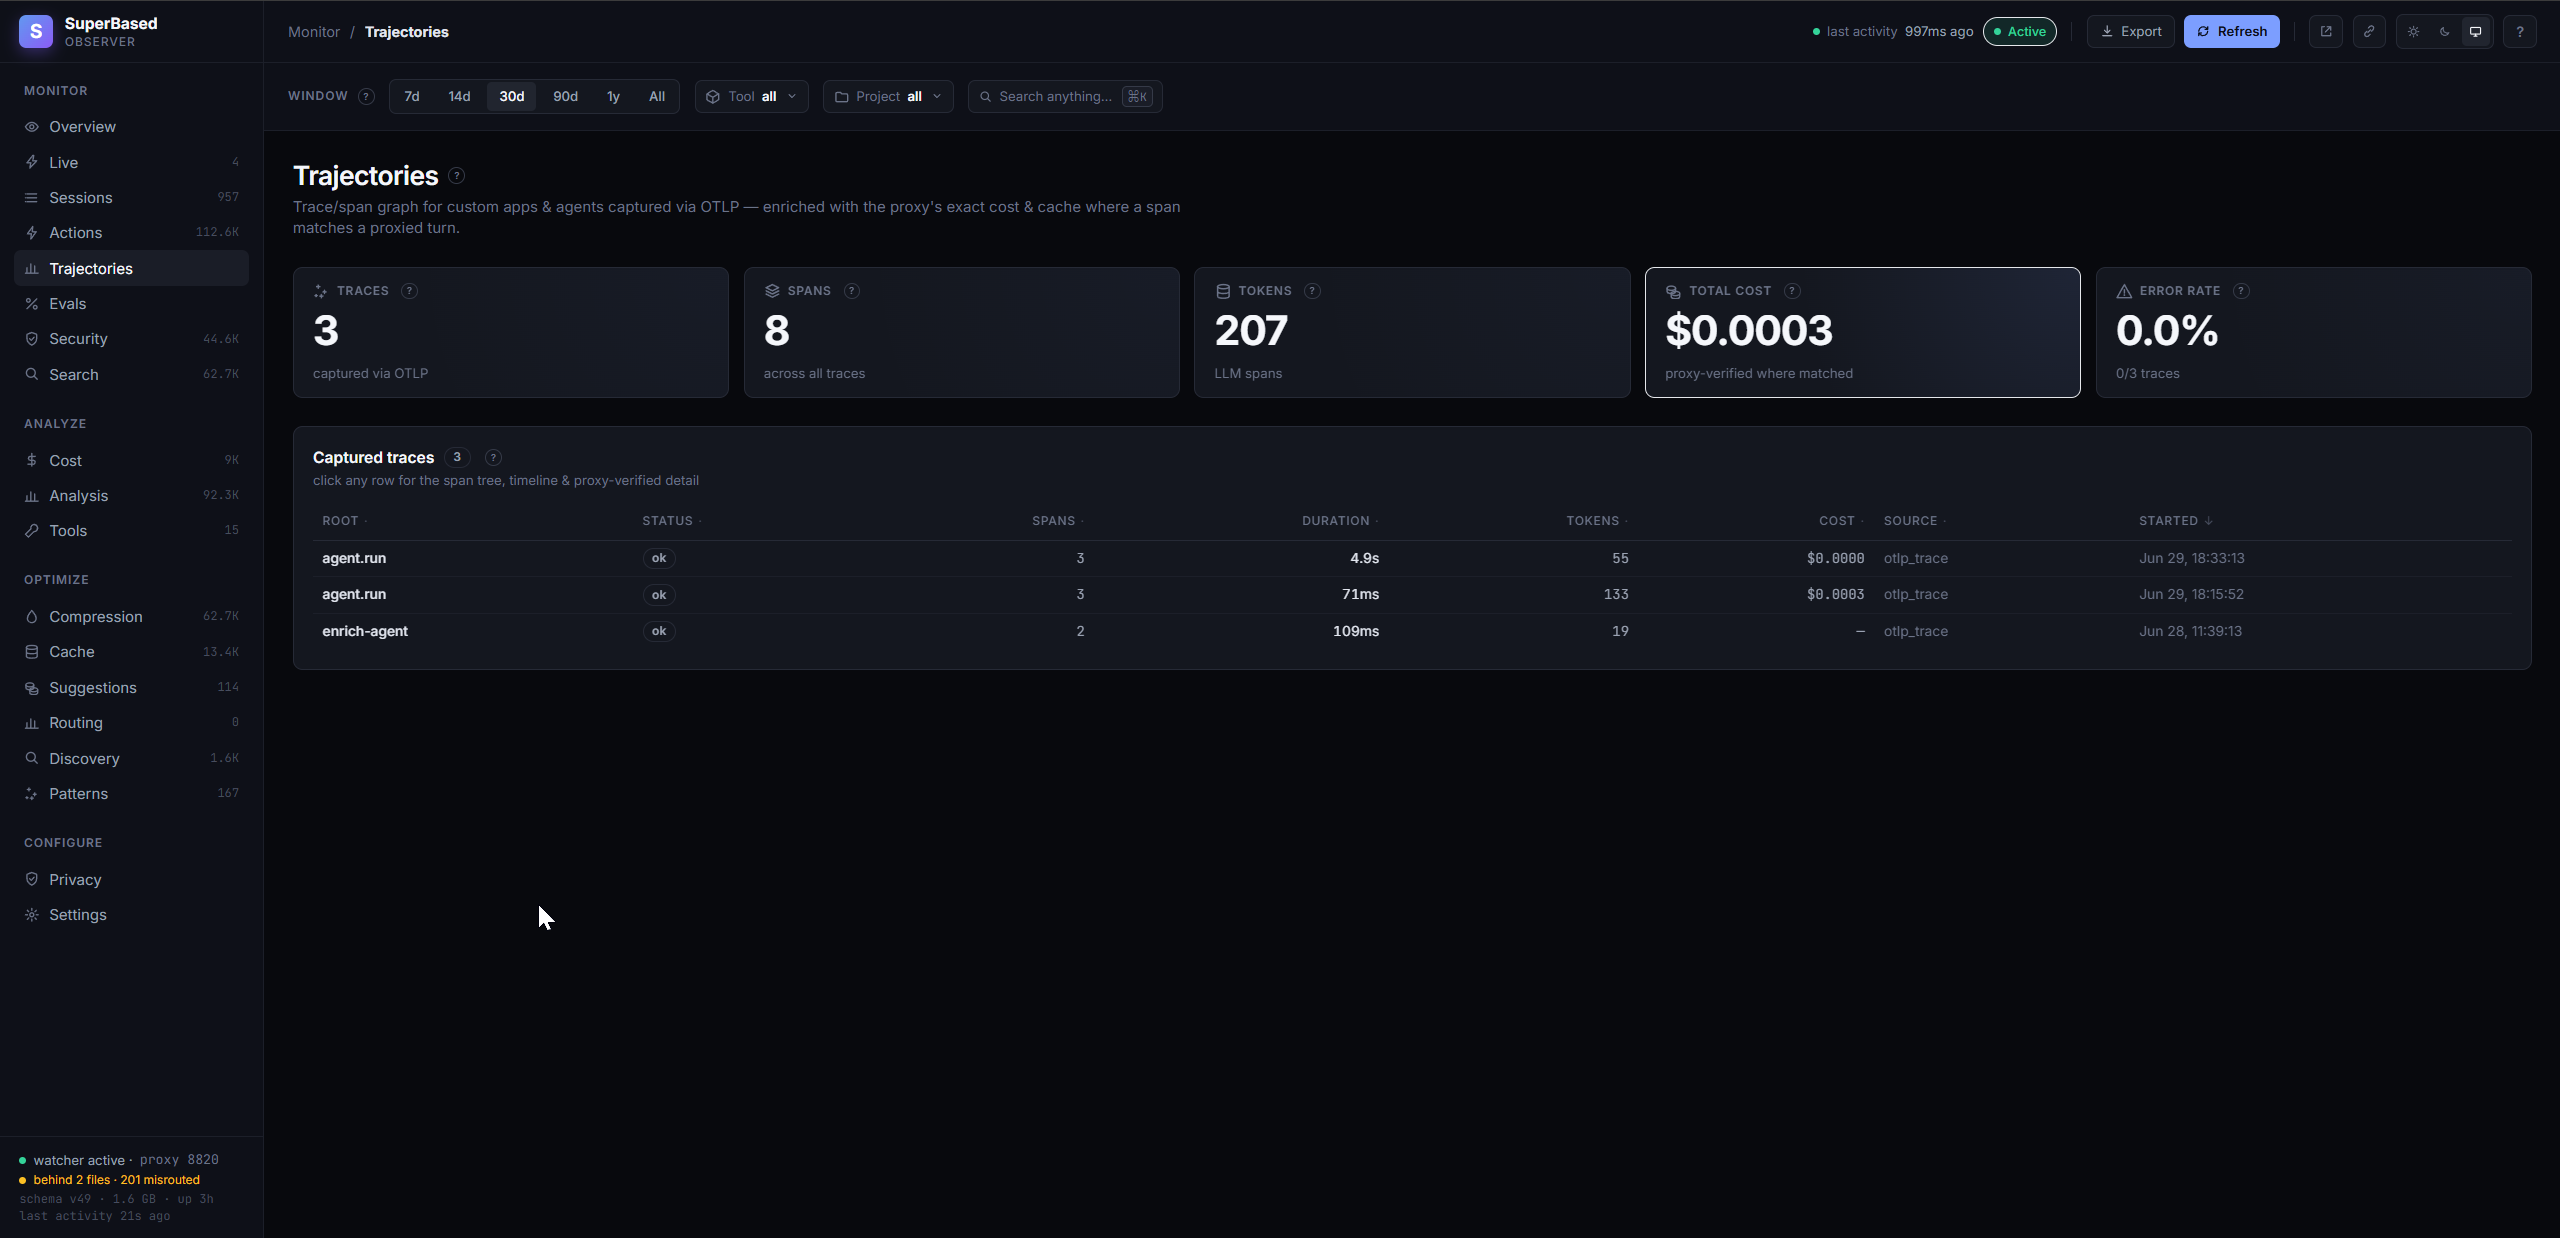This screenshot has height=1238, width=2560.
Task: Set window to 90d
Action: (x=566, y=97)
